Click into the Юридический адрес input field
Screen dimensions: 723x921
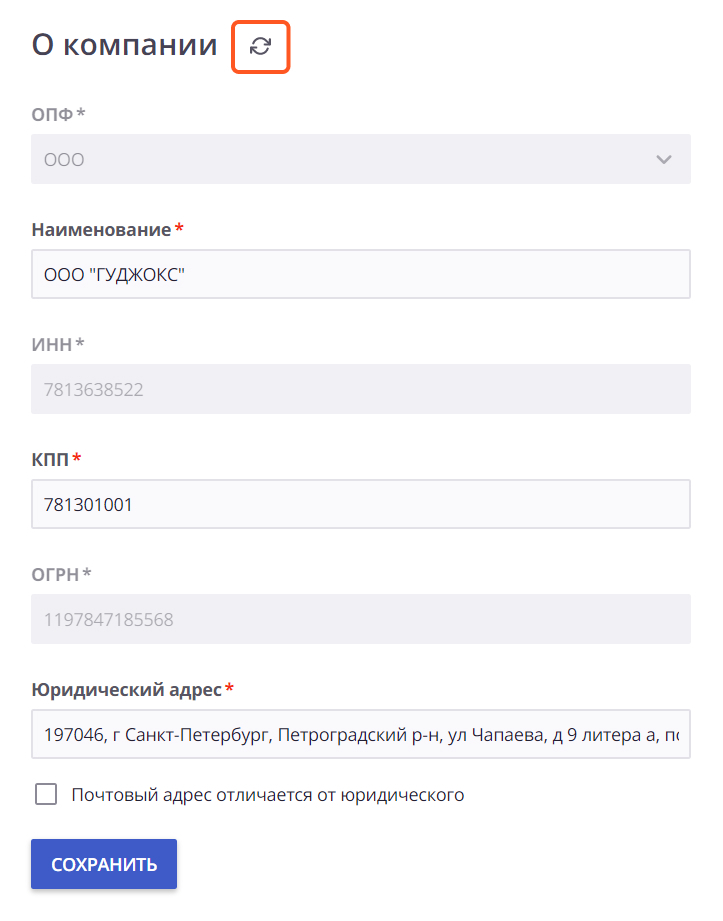coord(361,734)
